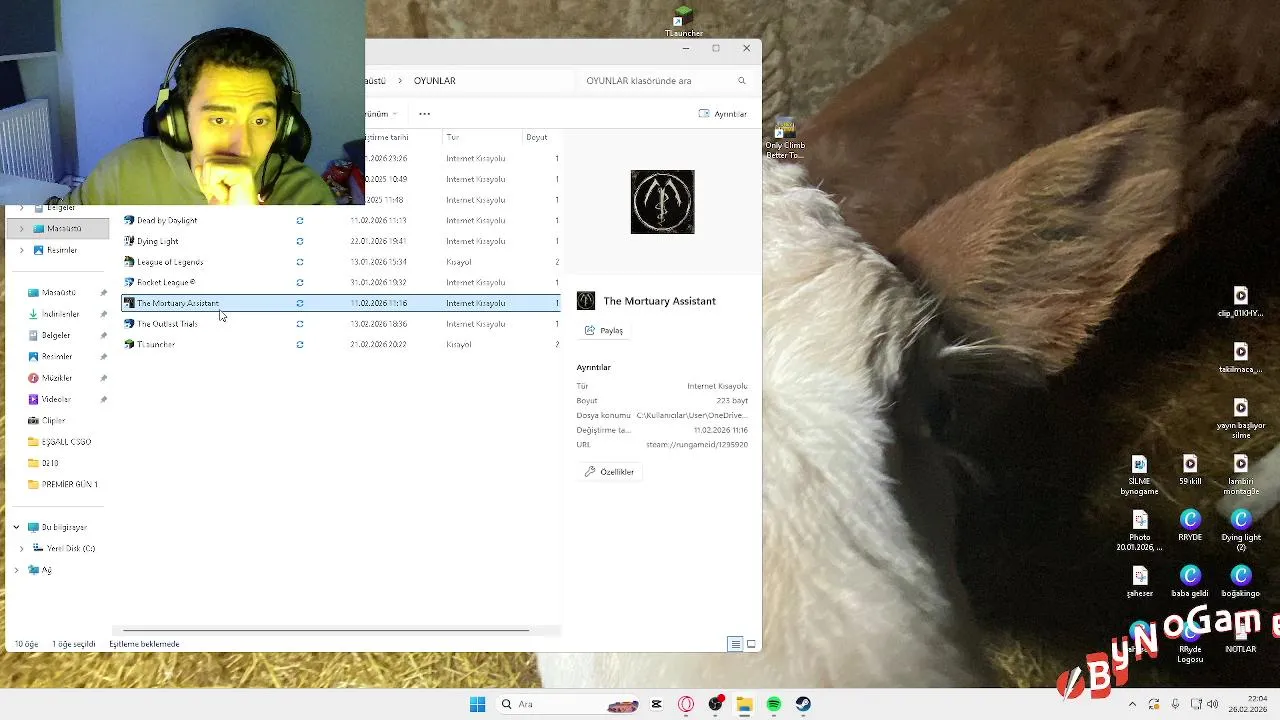Click the OYUNLAR klasöründe ara search field
The height and width of the screenshot is (720, 1280).
[655, 81]
